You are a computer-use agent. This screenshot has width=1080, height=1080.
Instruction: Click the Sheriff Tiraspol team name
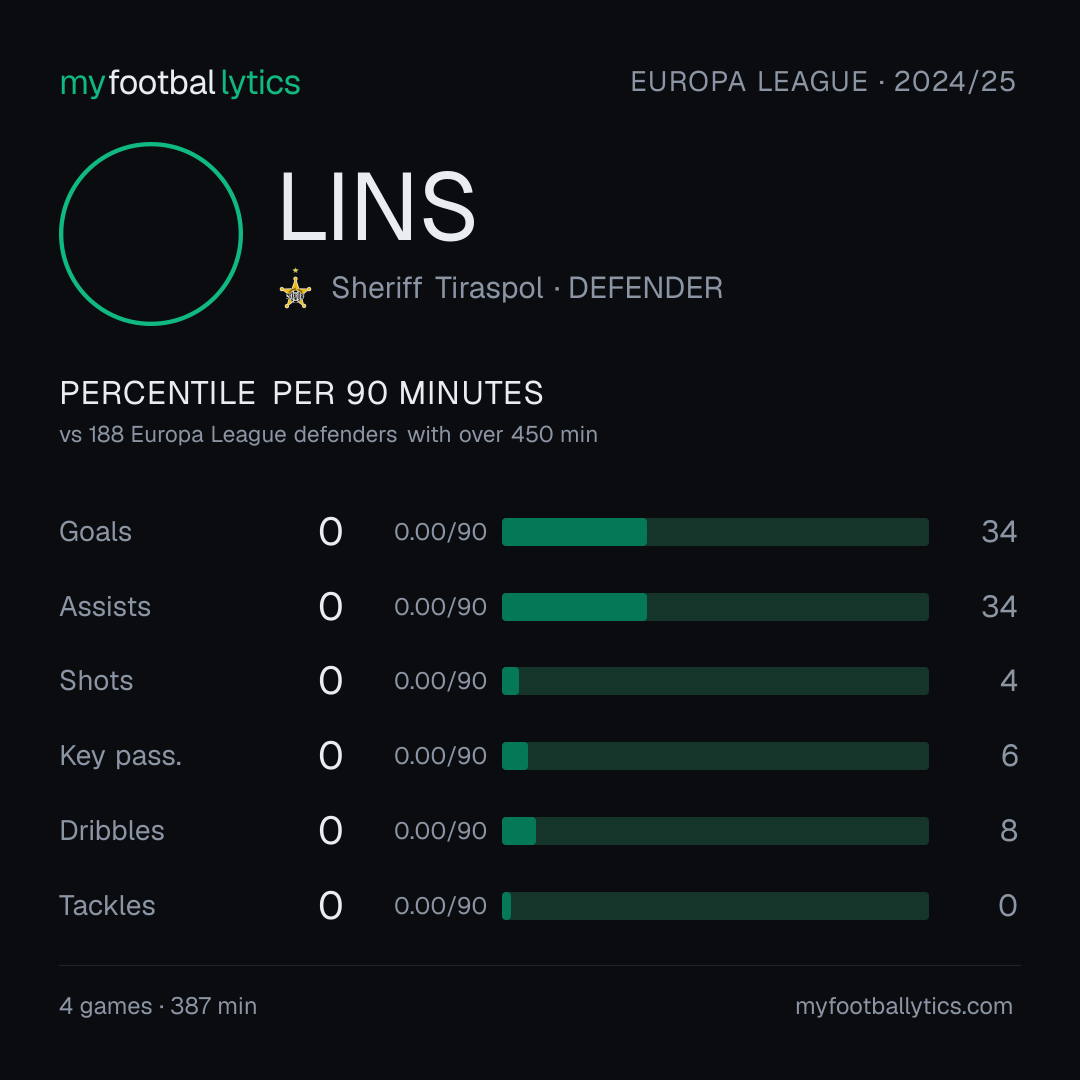[437, 288]
